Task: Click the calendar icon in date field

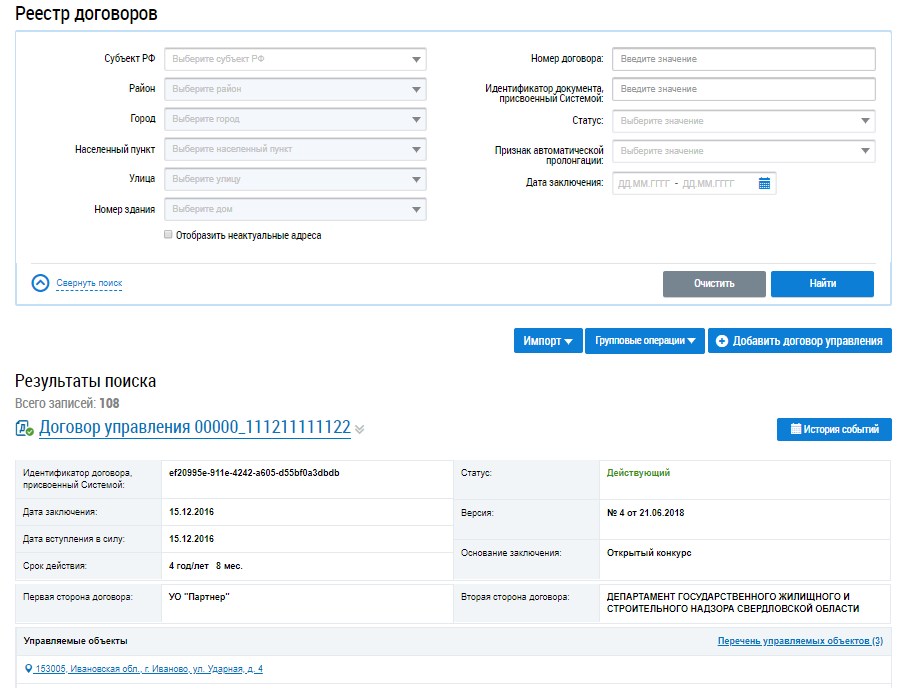Action: [x=764, y=183]
